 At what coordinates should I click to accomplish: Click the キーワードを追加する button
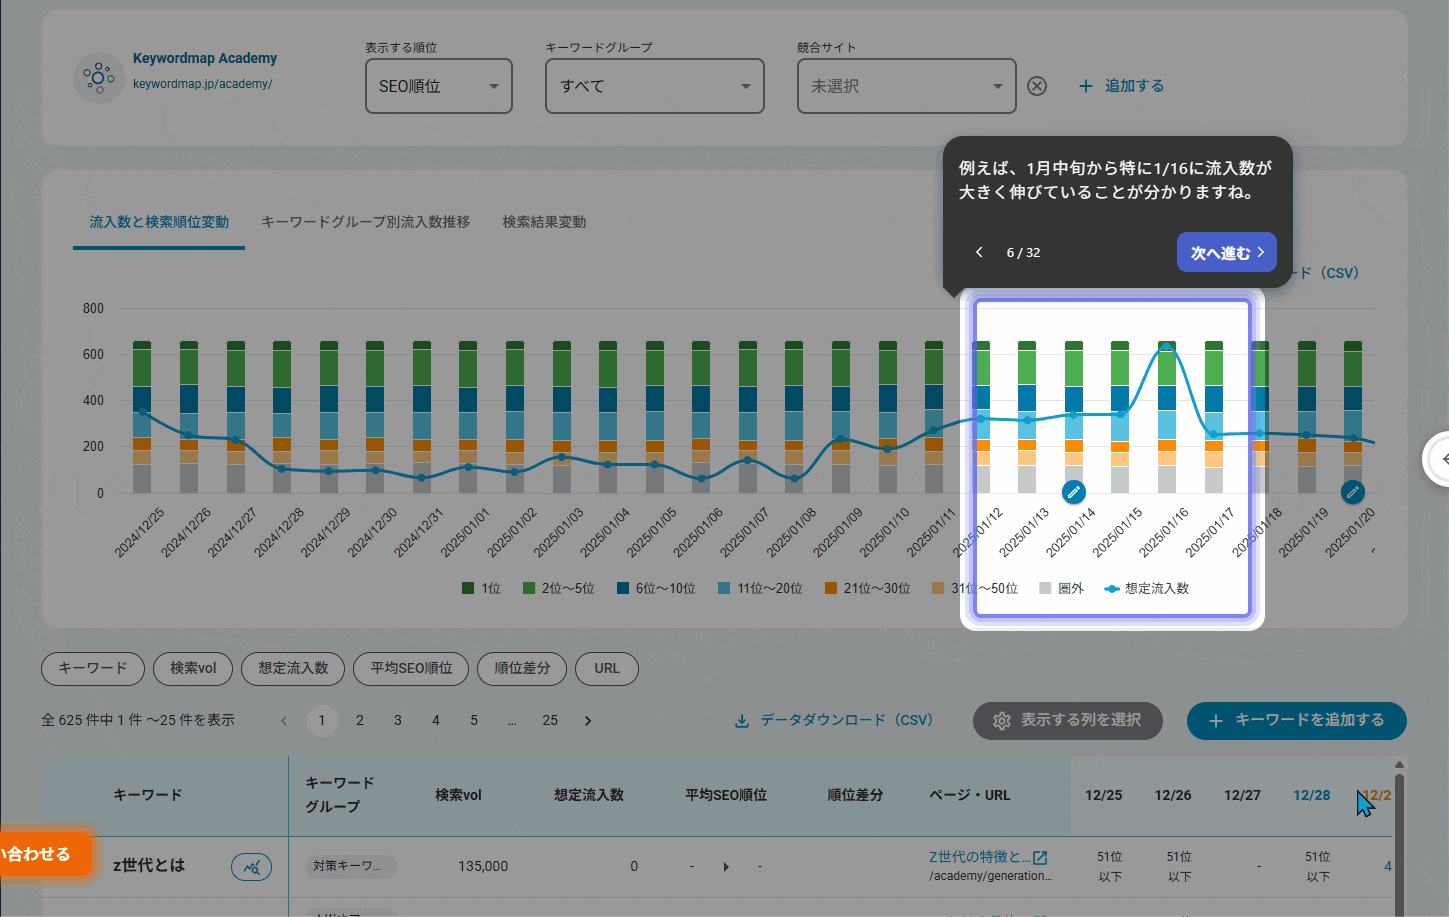point(1296,720)
